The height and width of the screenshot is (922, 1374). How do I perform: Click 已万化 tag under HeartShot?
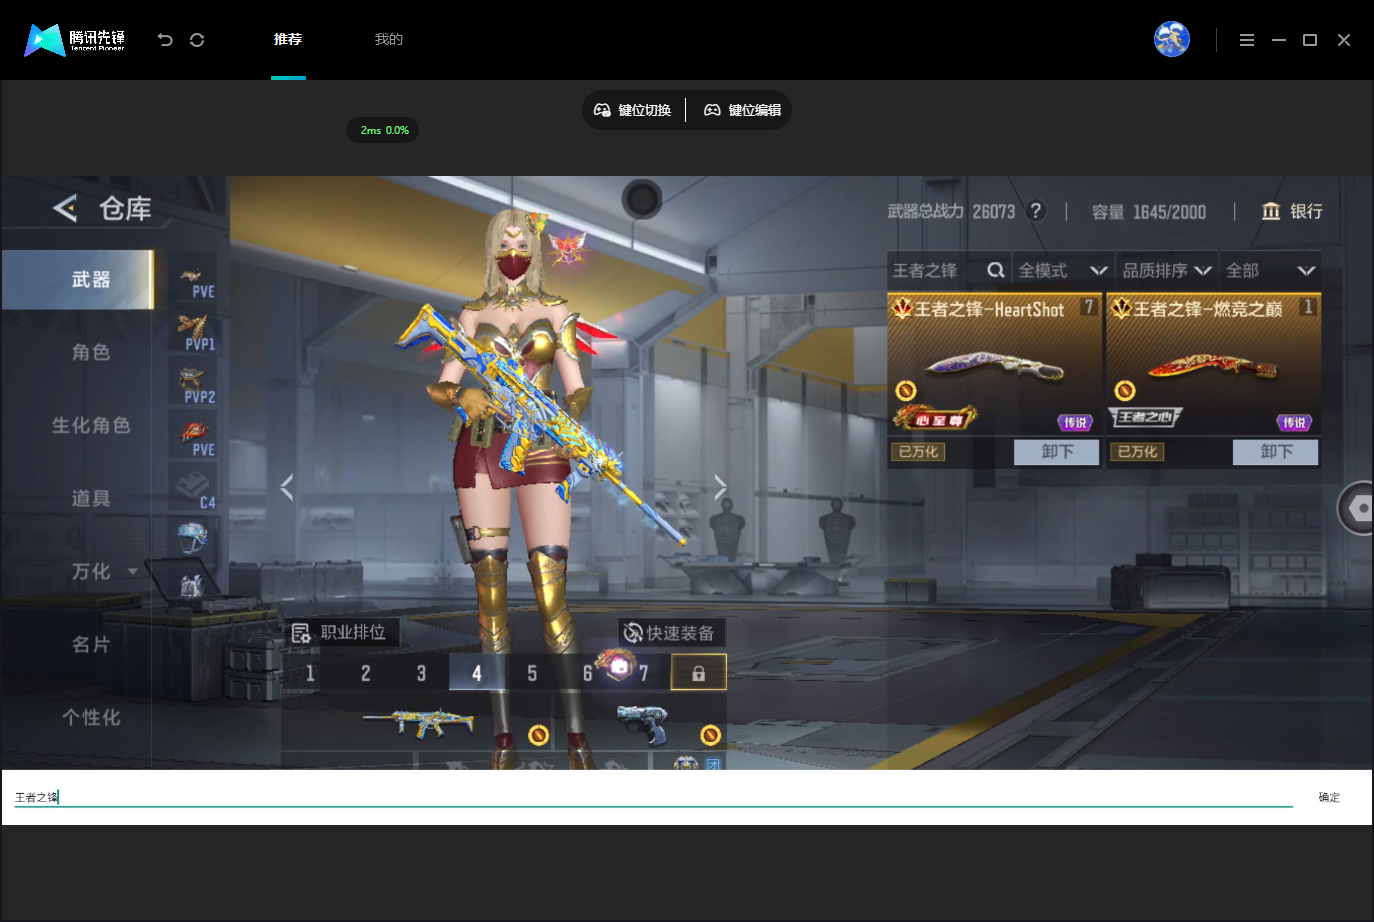point(918,452)
